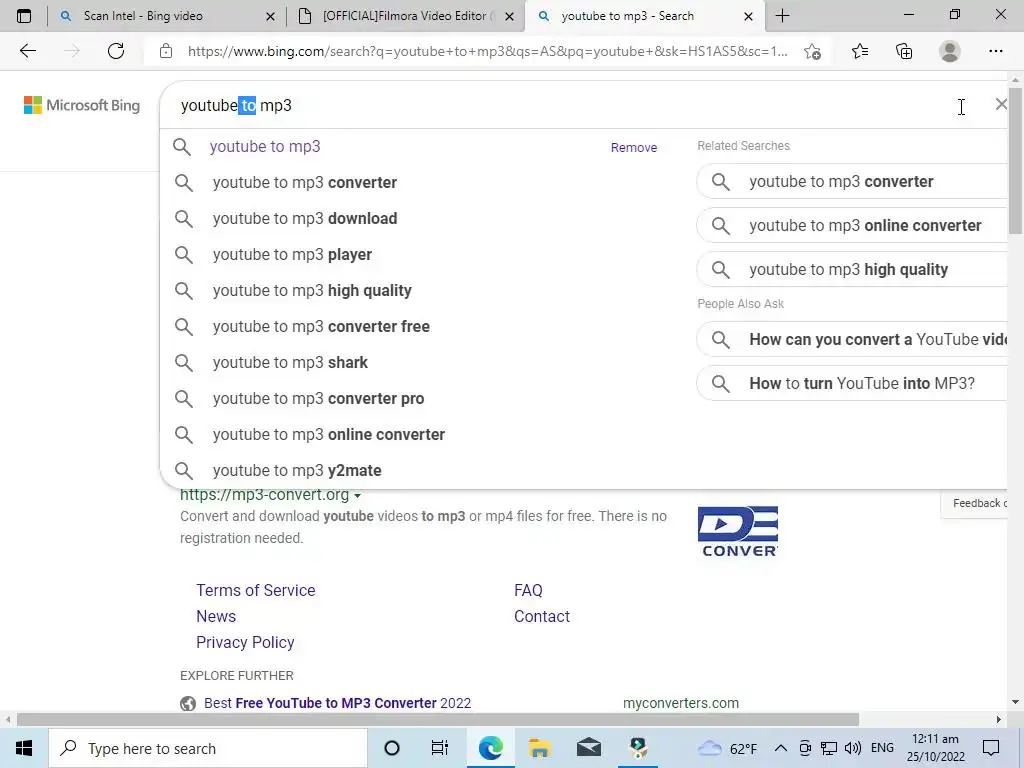
Task: Go to Microsoft Bing home logo
Action: [82, 105]
